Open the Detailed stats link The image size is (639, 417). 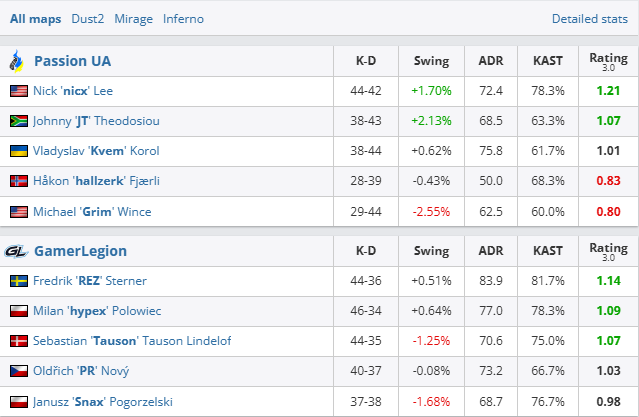[590, 19]
